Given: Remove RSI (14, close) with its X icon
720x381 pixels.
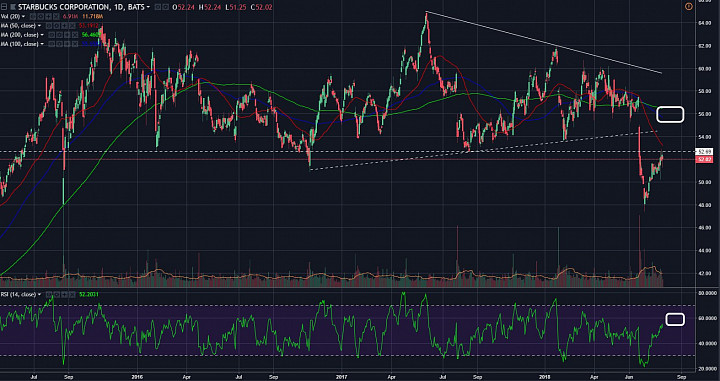Looking at the screenshot, I should point(72,294).
